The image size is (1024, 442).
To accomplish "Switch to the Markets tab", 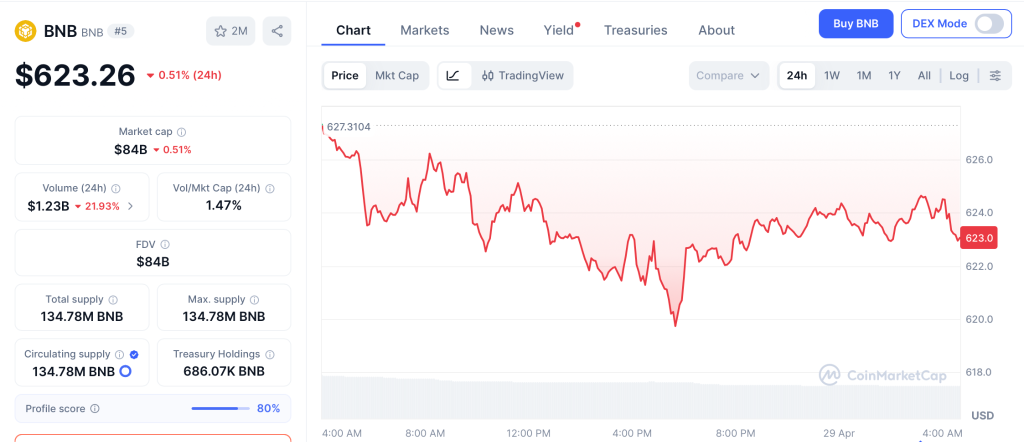I will pyautogui.click(x=425, y=30).
